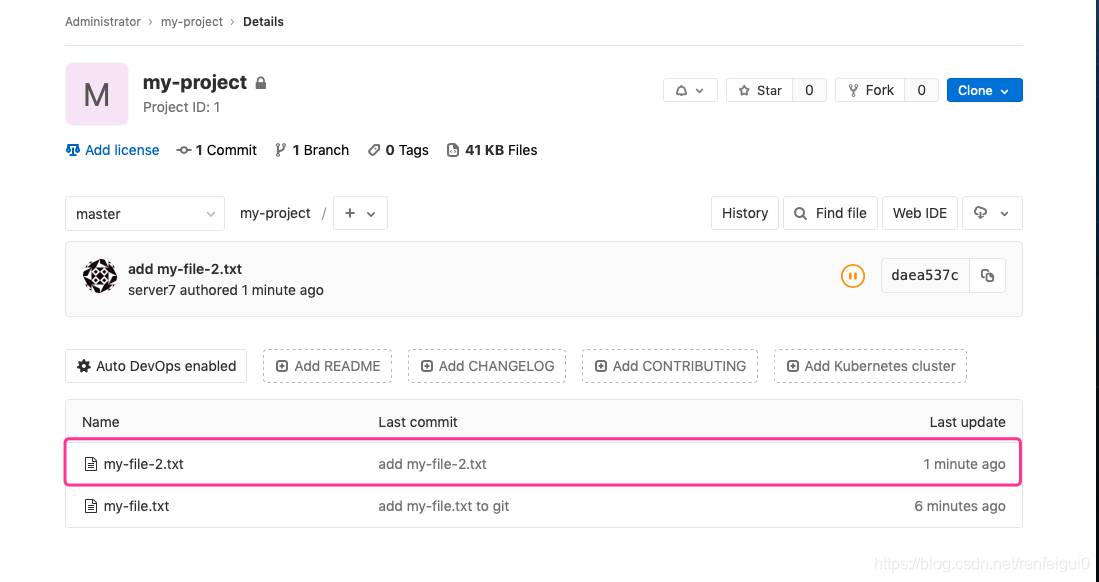1099x582 pixels.
Task: Open file my-file-2.txt
Action: [143, 464]
